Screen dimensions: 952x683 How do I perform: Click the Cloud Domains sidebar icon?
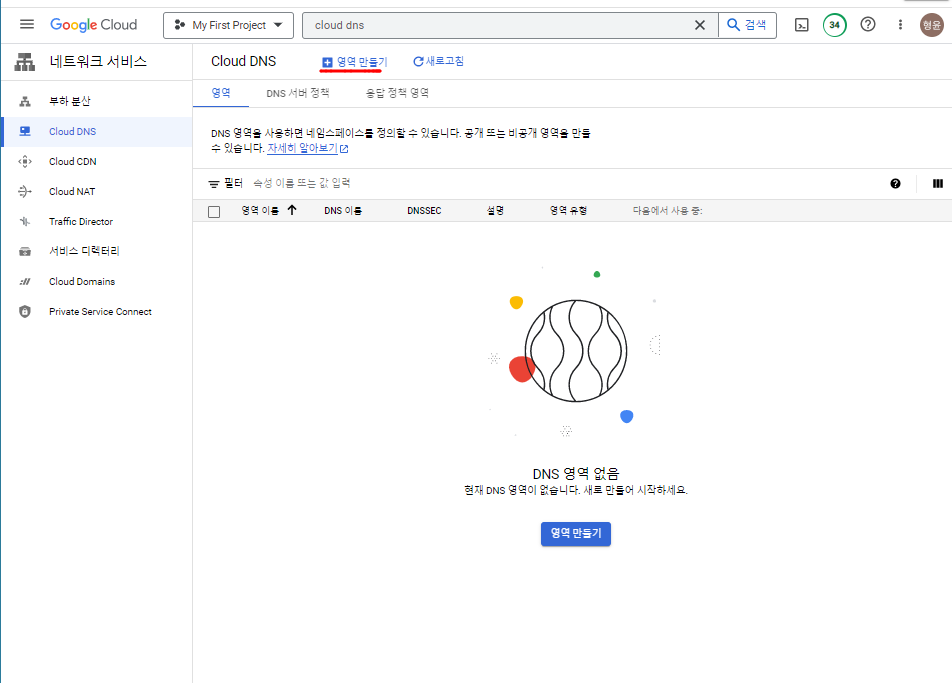tap(25, 282)
